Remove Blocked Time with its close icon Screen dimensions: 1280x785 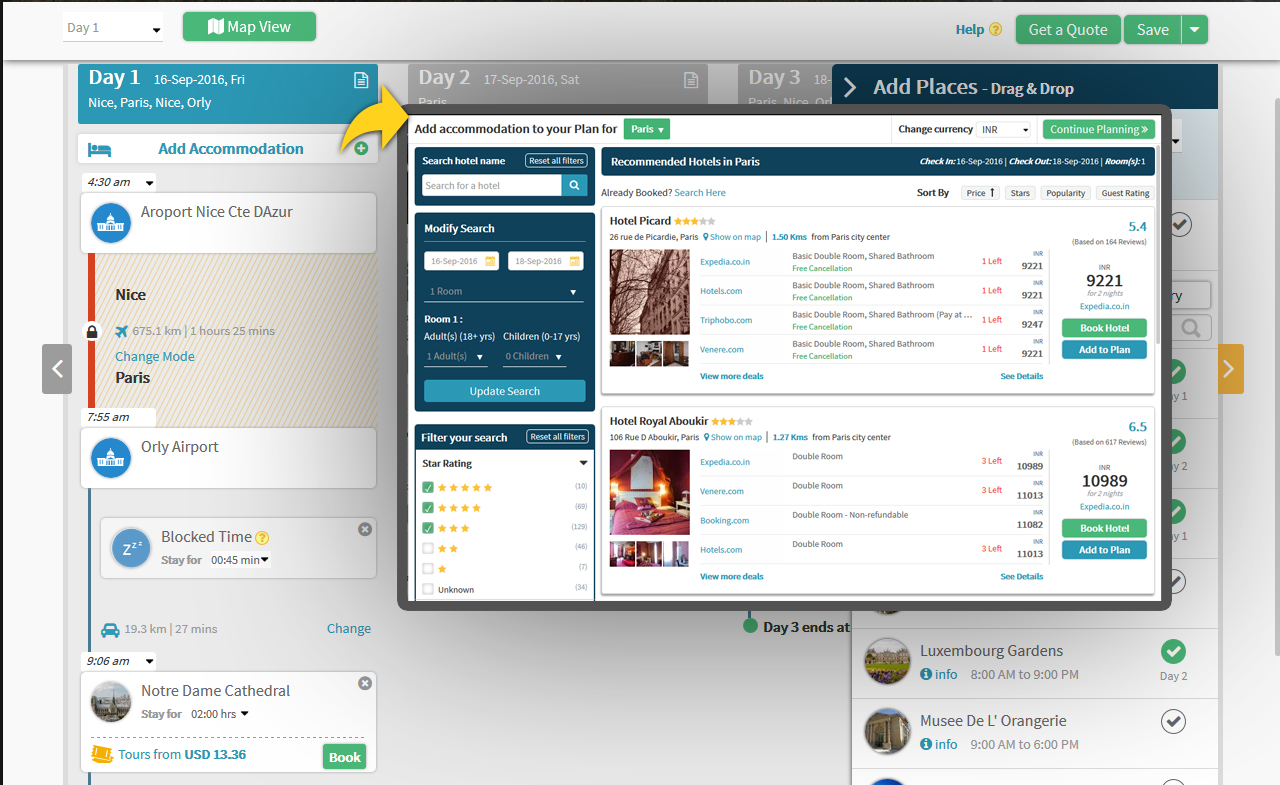(364, 529)
